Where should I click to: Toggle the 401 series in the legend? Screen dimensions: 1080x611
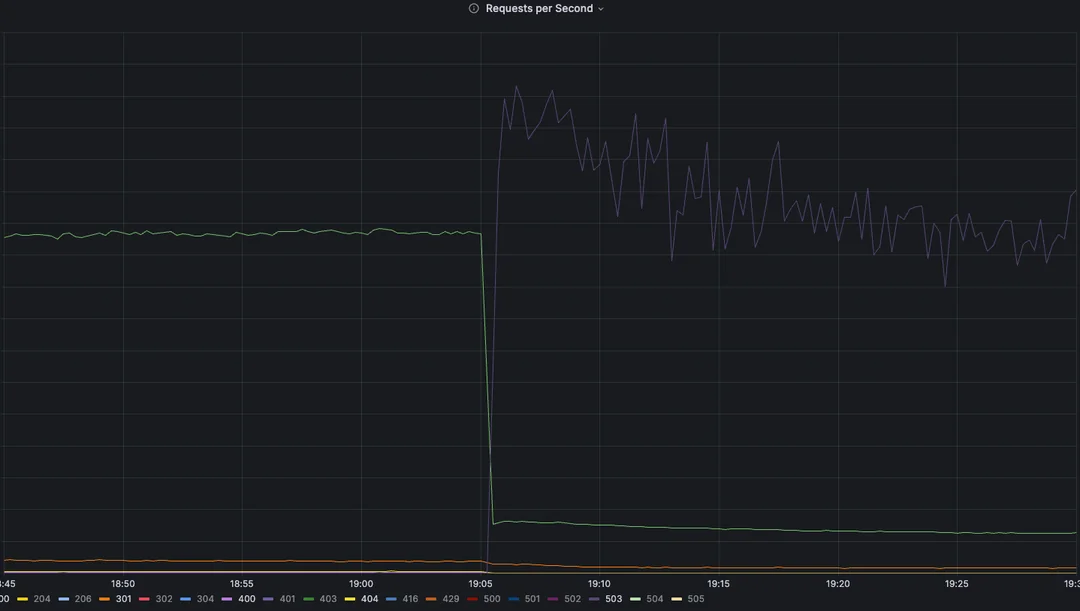pos(287,599)
